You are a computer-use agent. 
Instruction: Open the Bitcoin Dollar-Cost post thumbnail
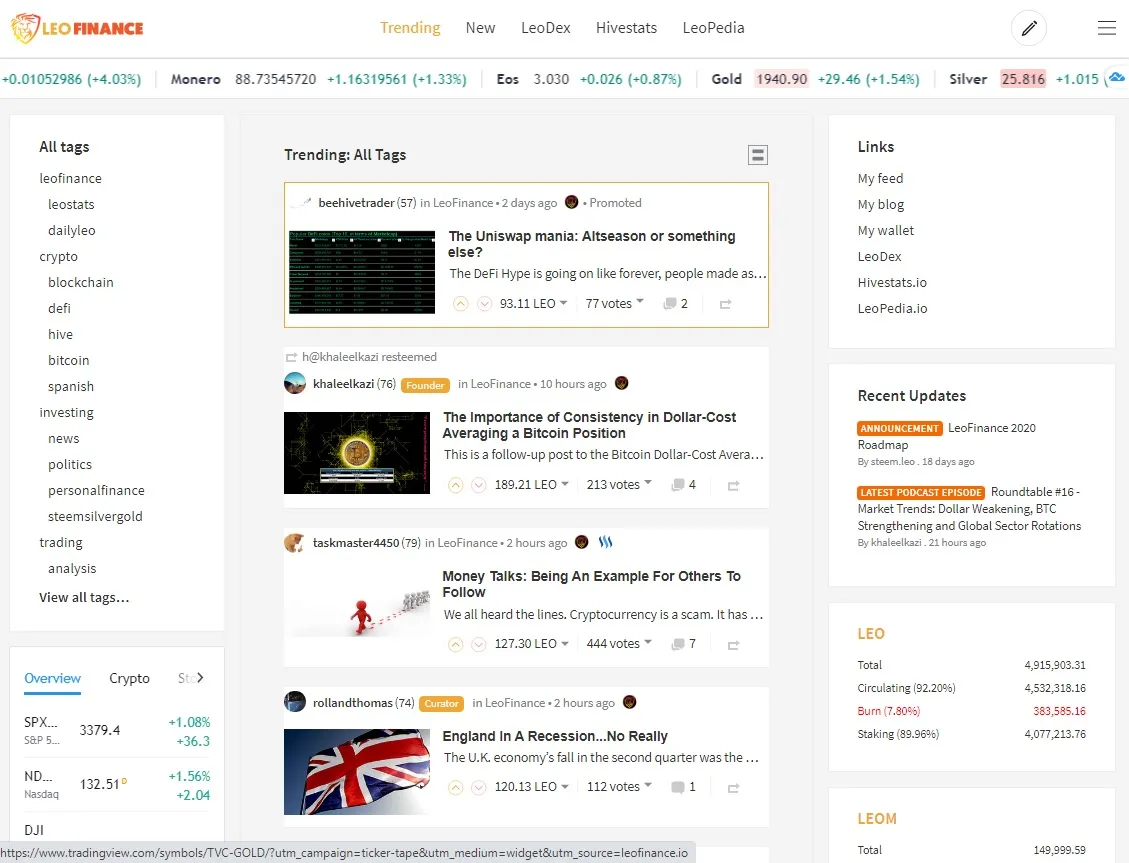(357, 453)
